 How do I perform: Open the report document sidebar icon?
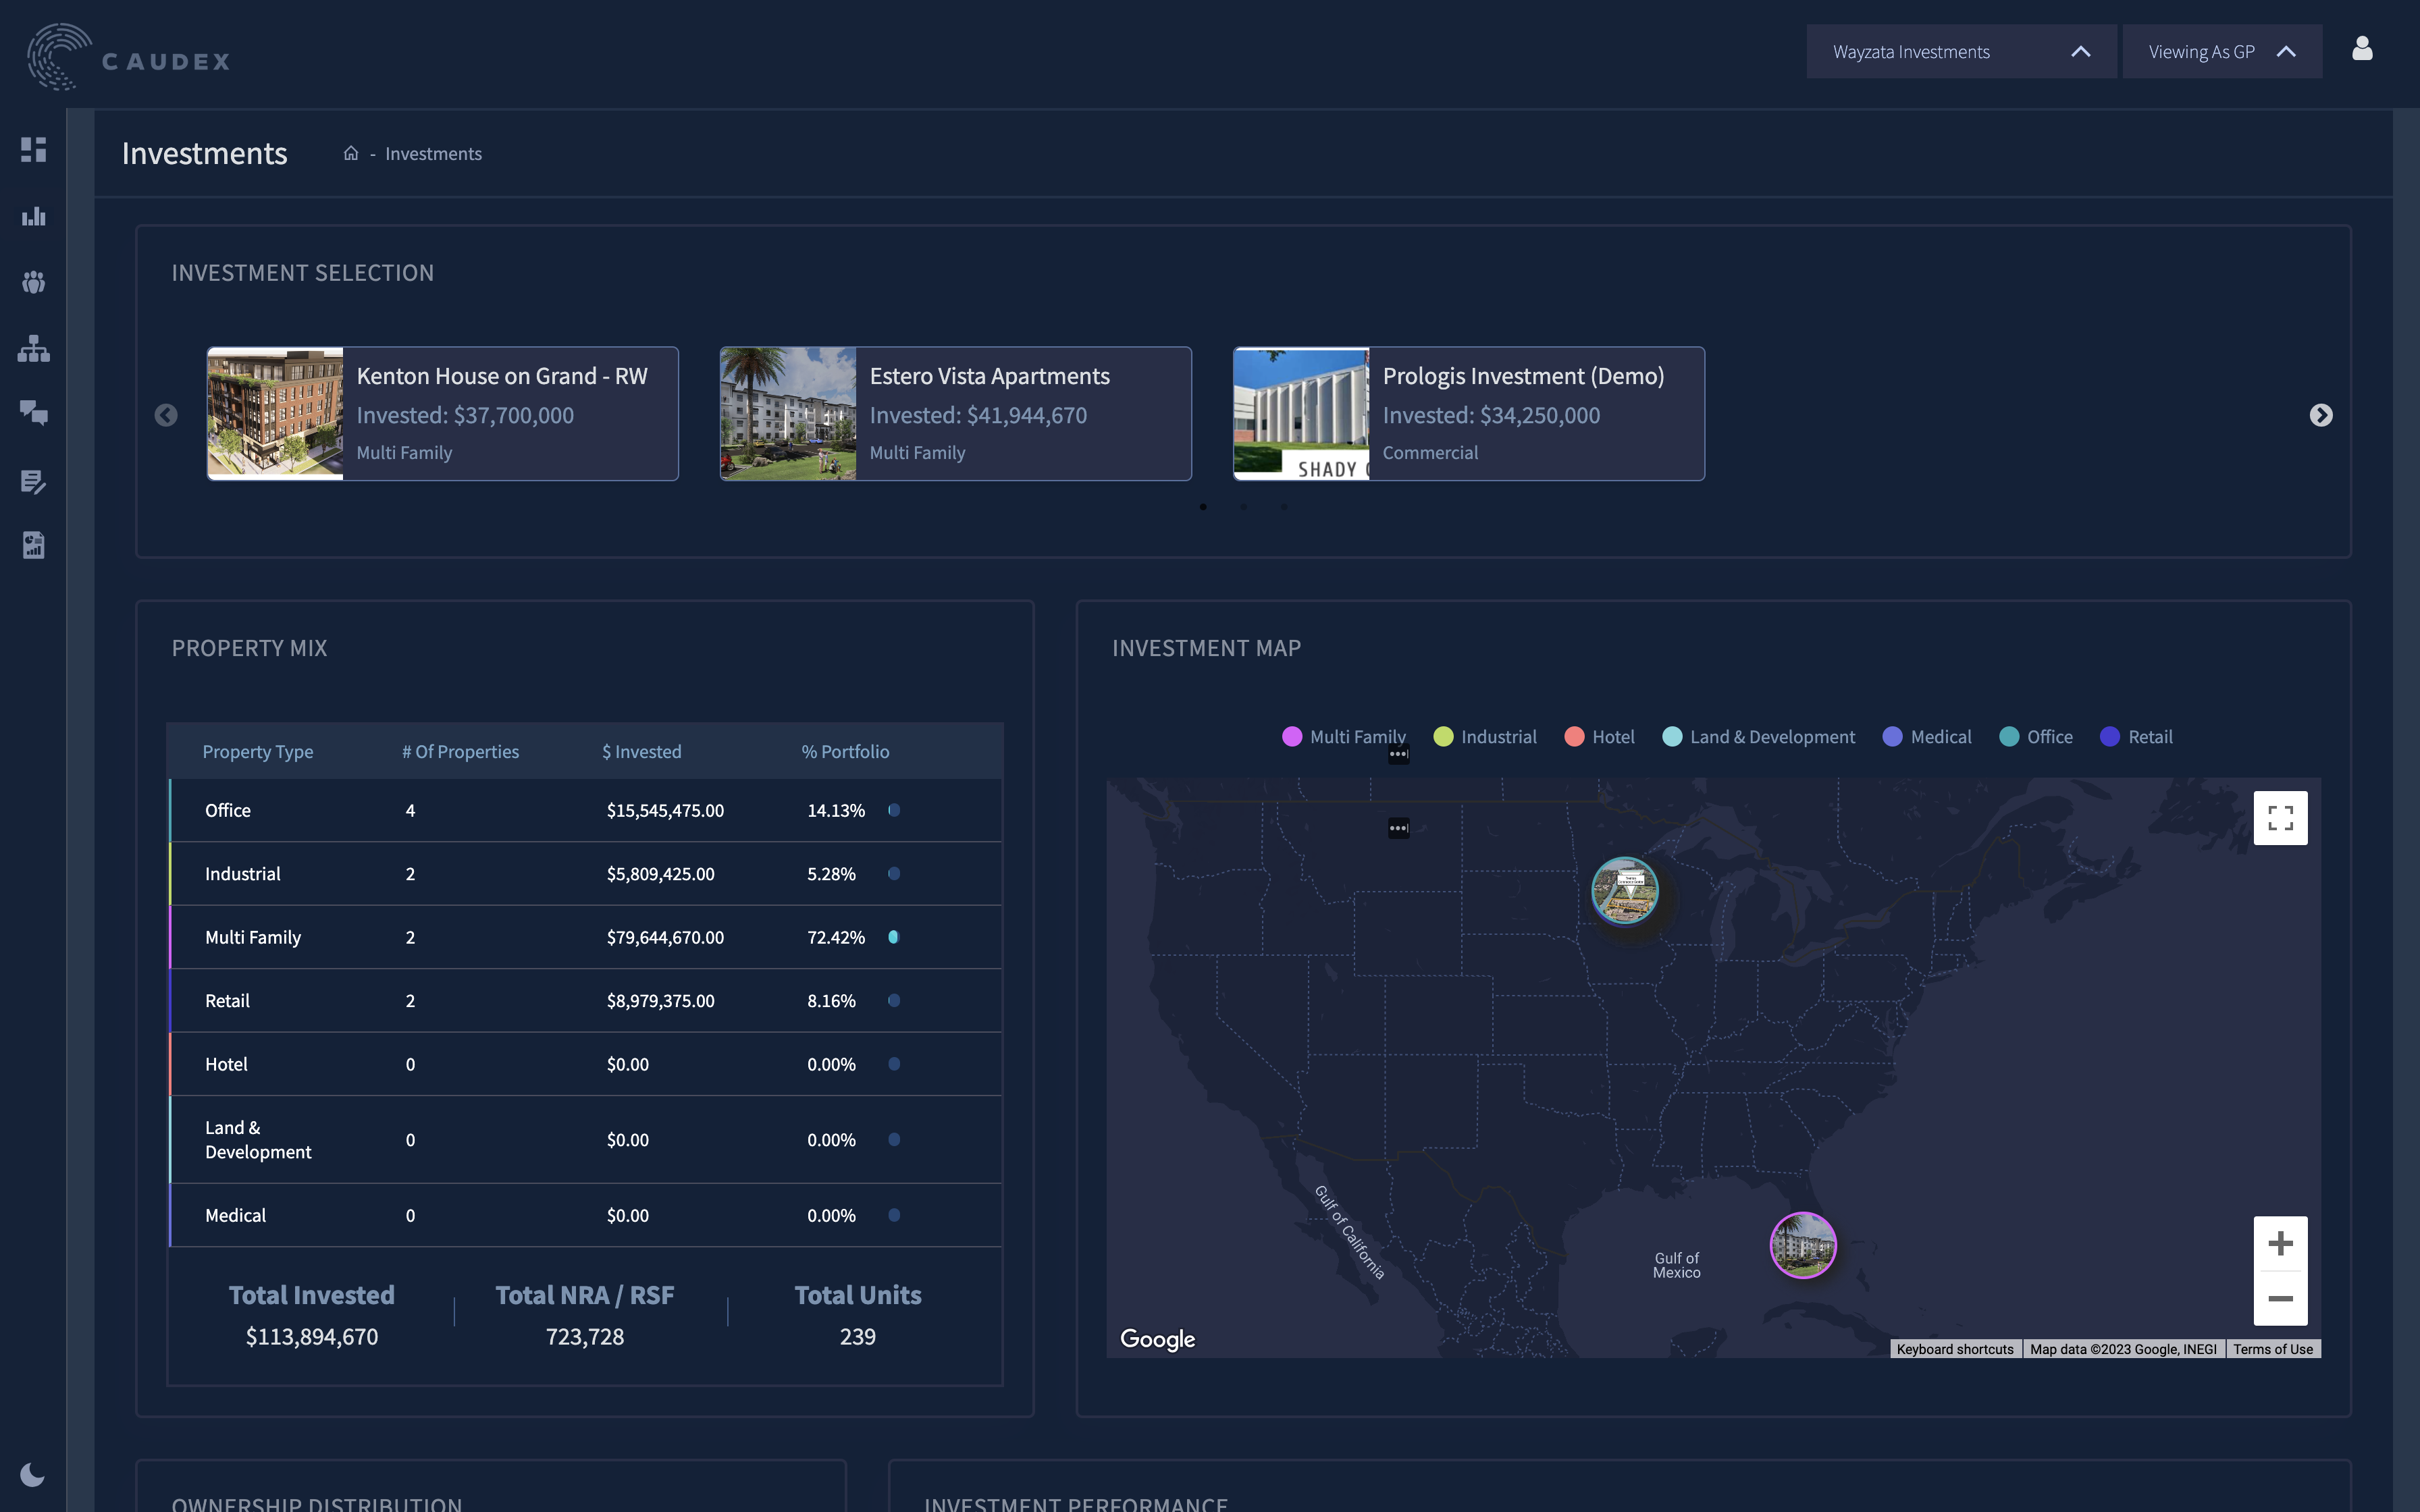click(x=33, y=545)
